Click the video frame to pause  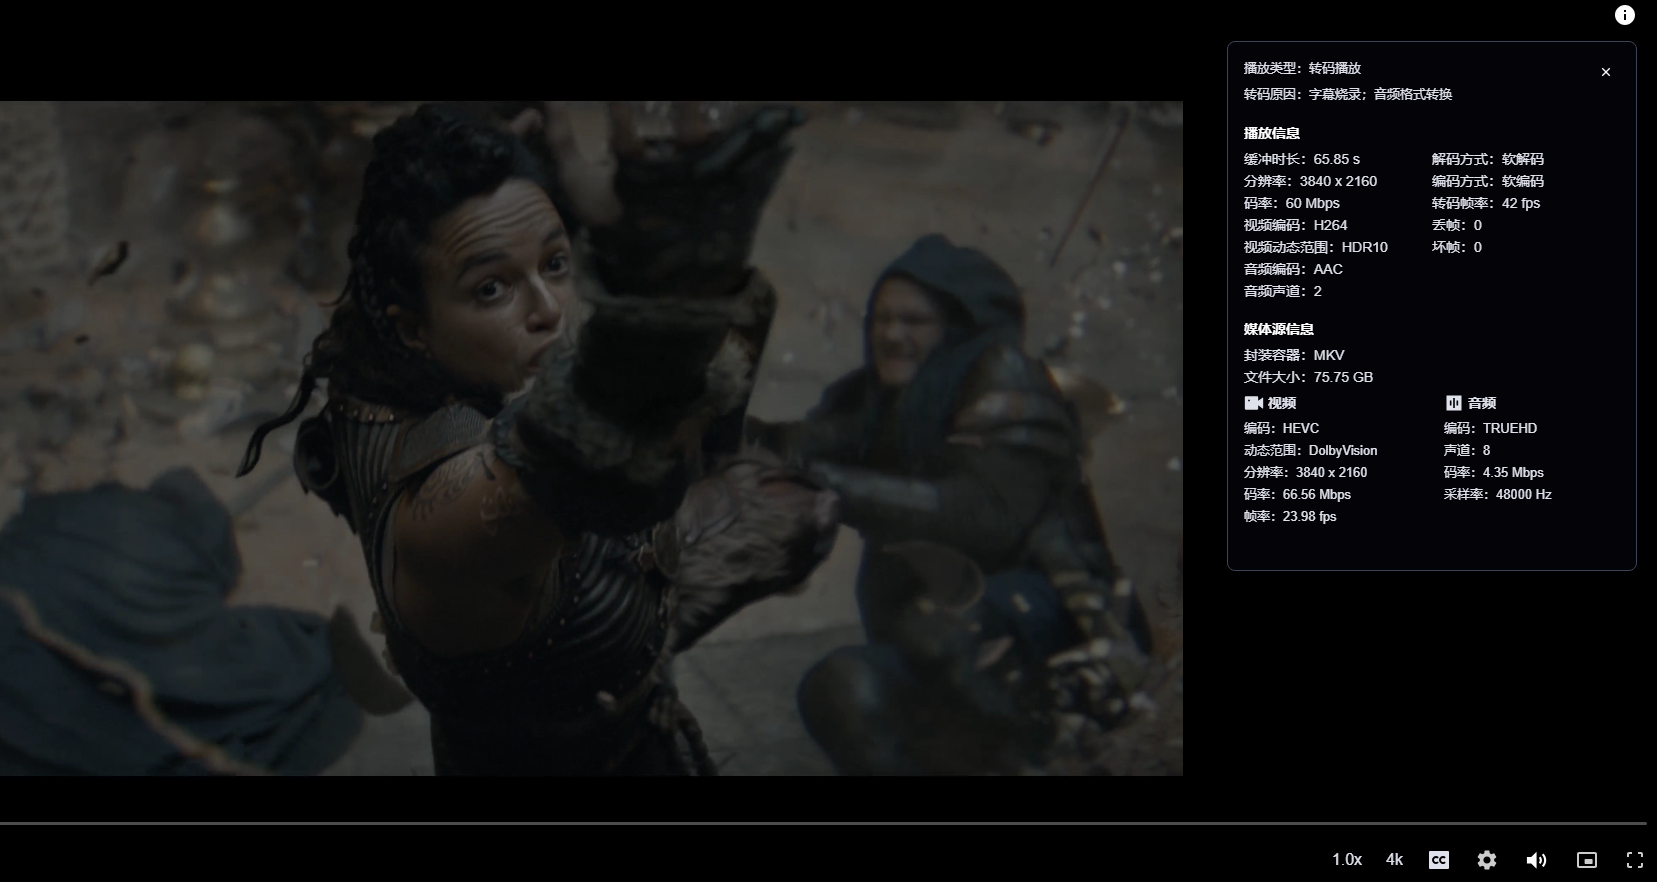point(591,438)
